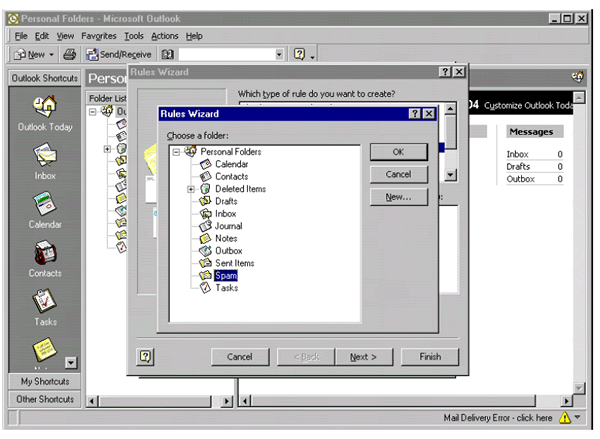
Task: Click the Help question-mark toolbar icon
Action: pyautogui.click(x=299, y=54)
